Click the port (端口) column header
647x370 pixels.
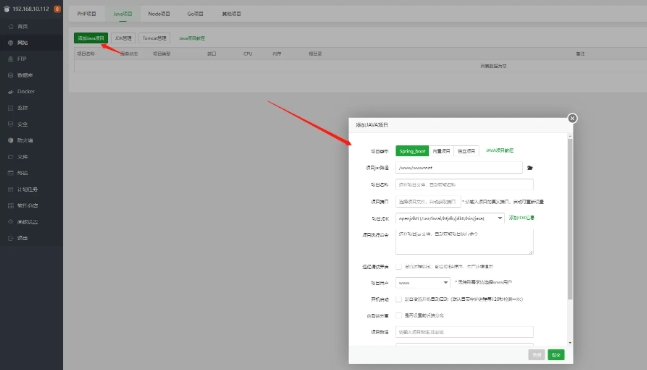pyautogui.click(x=212, y=54)
